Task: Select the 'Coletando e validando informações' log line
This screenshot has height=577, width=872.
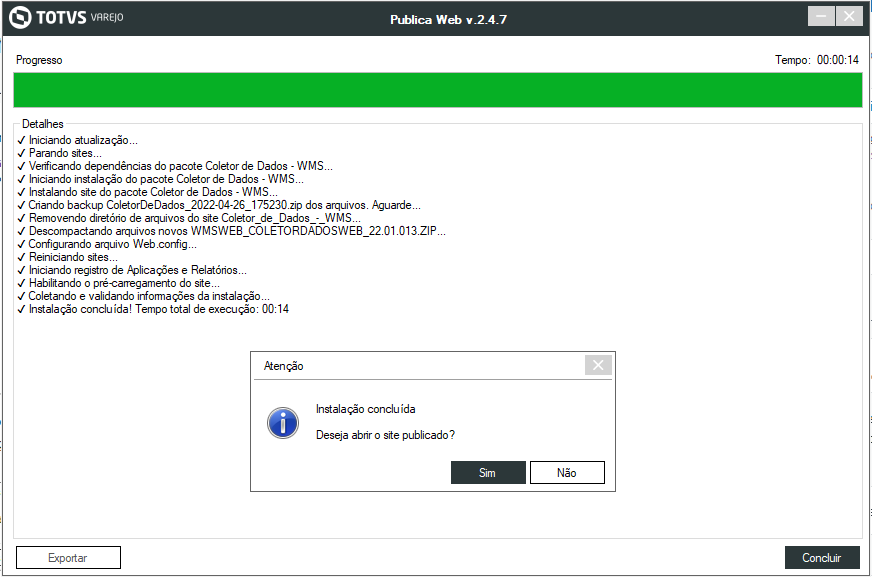Action: [143, 296]
